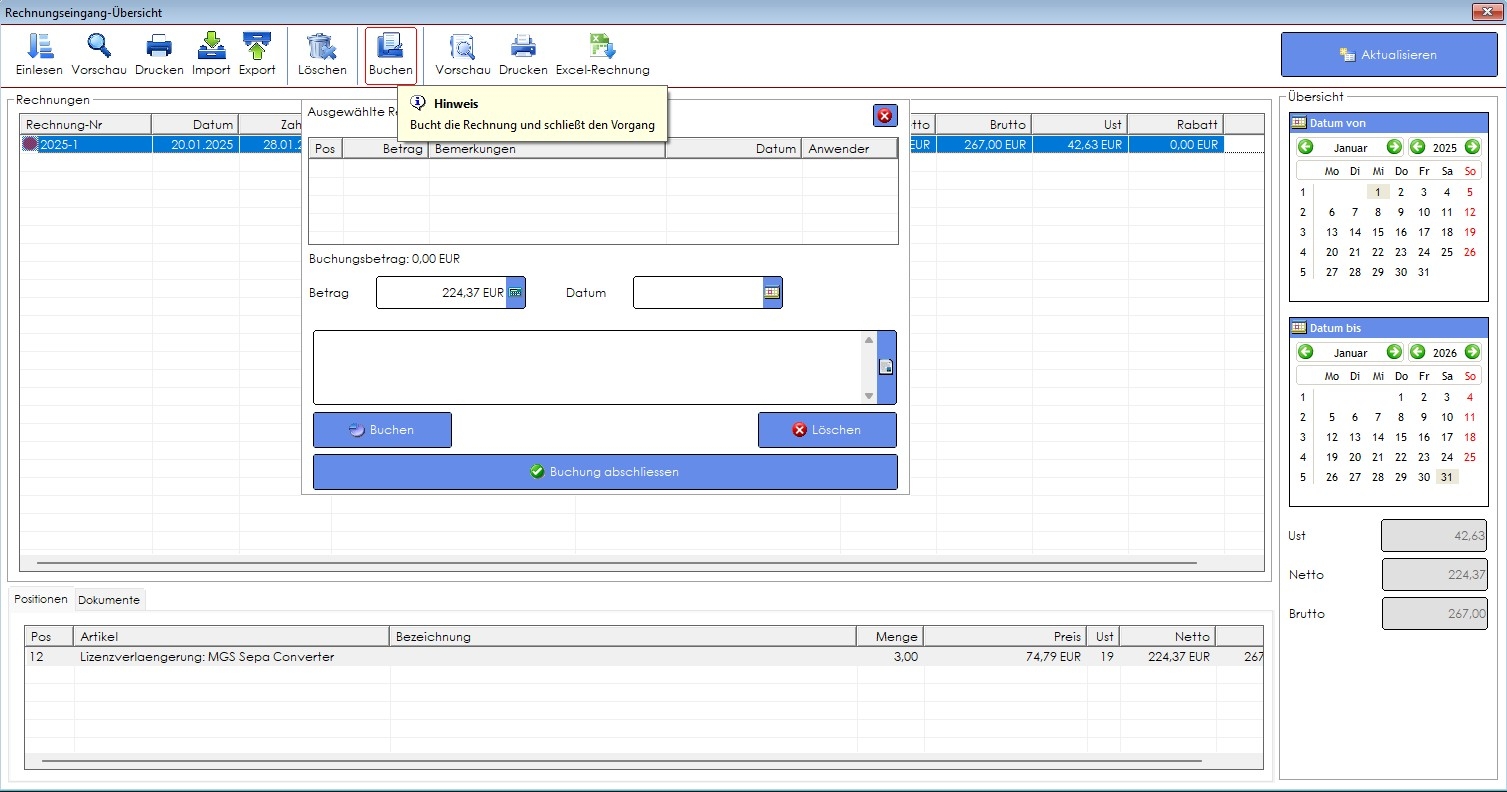Click the Rechnungen horizontal scrollbar
1507x792 pixels.
(x=617, y=563)
